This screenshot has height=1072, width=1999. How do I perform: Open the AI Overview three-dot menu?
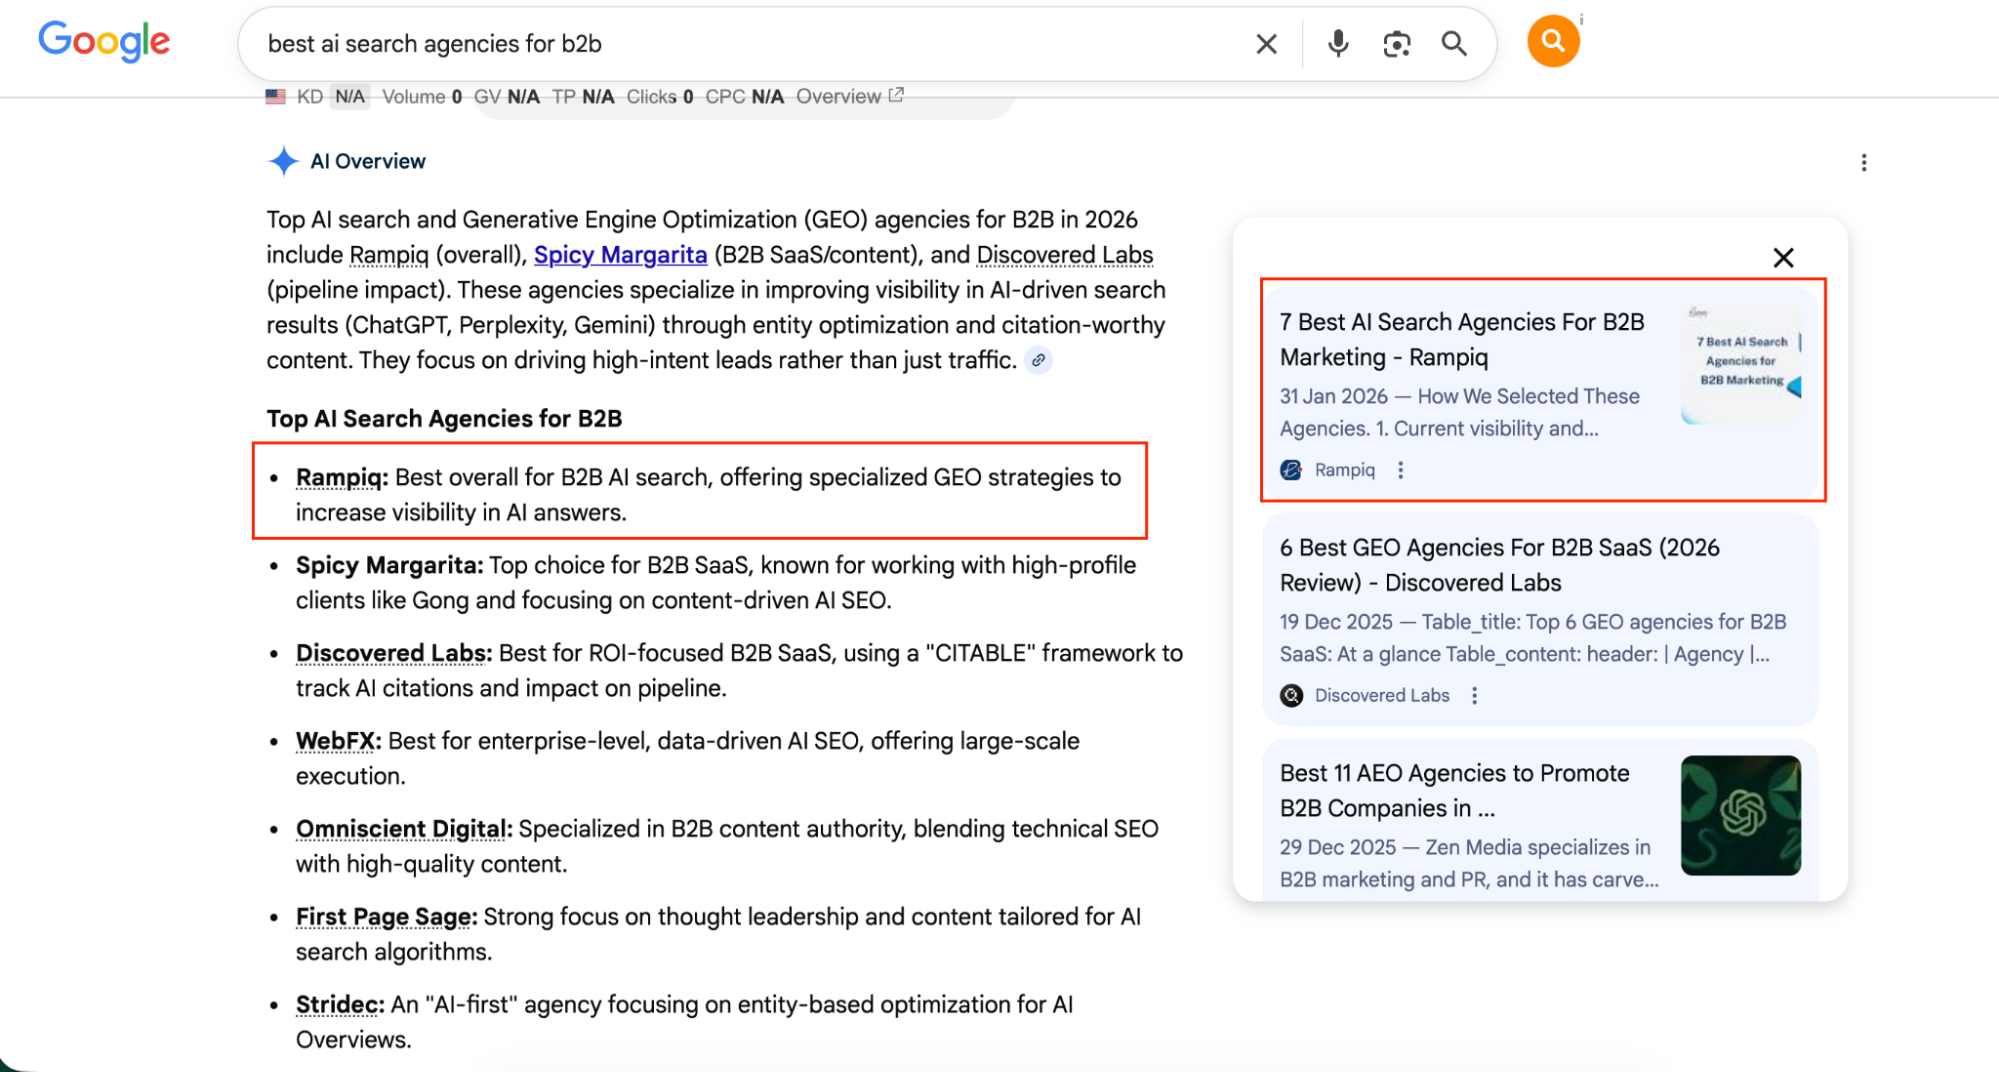click(1863, 162)
